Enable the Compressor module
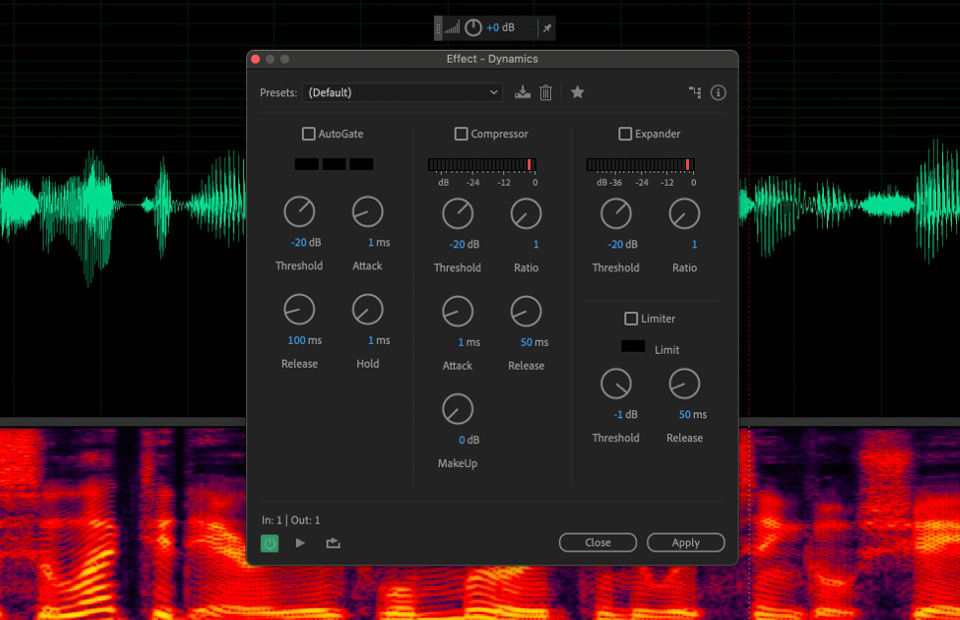The image size is (960, 620). click(460, 133)
